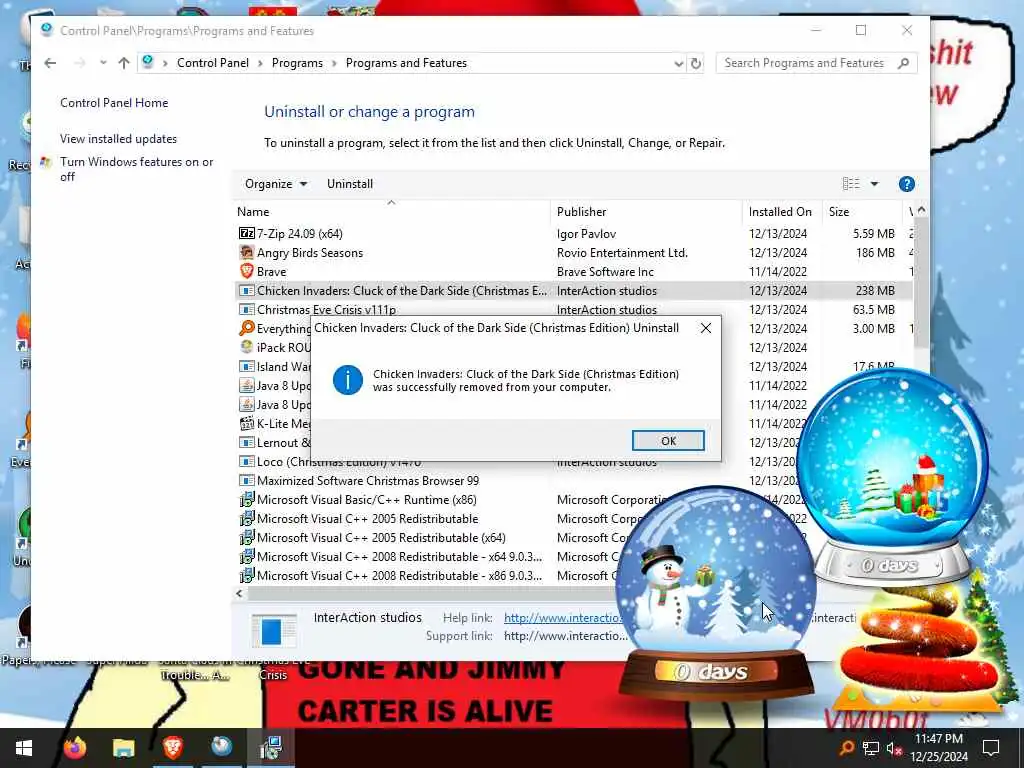Click the muted volume tray icon

tap(893, 748)
